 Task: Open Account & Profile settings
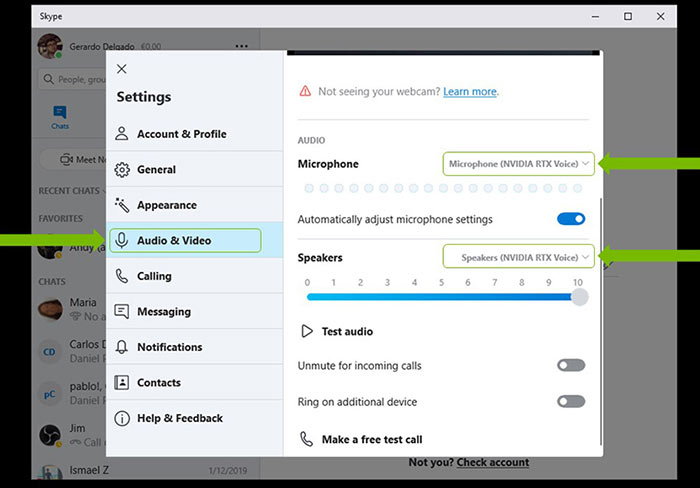tap(195, 133)
